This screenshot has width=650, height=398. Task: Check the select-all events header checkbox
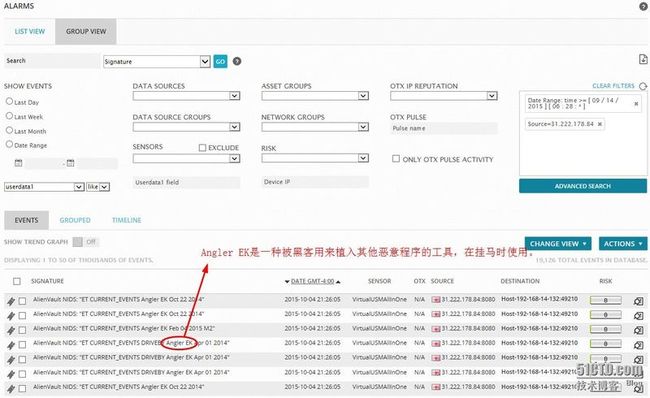[x=17, y=282]
